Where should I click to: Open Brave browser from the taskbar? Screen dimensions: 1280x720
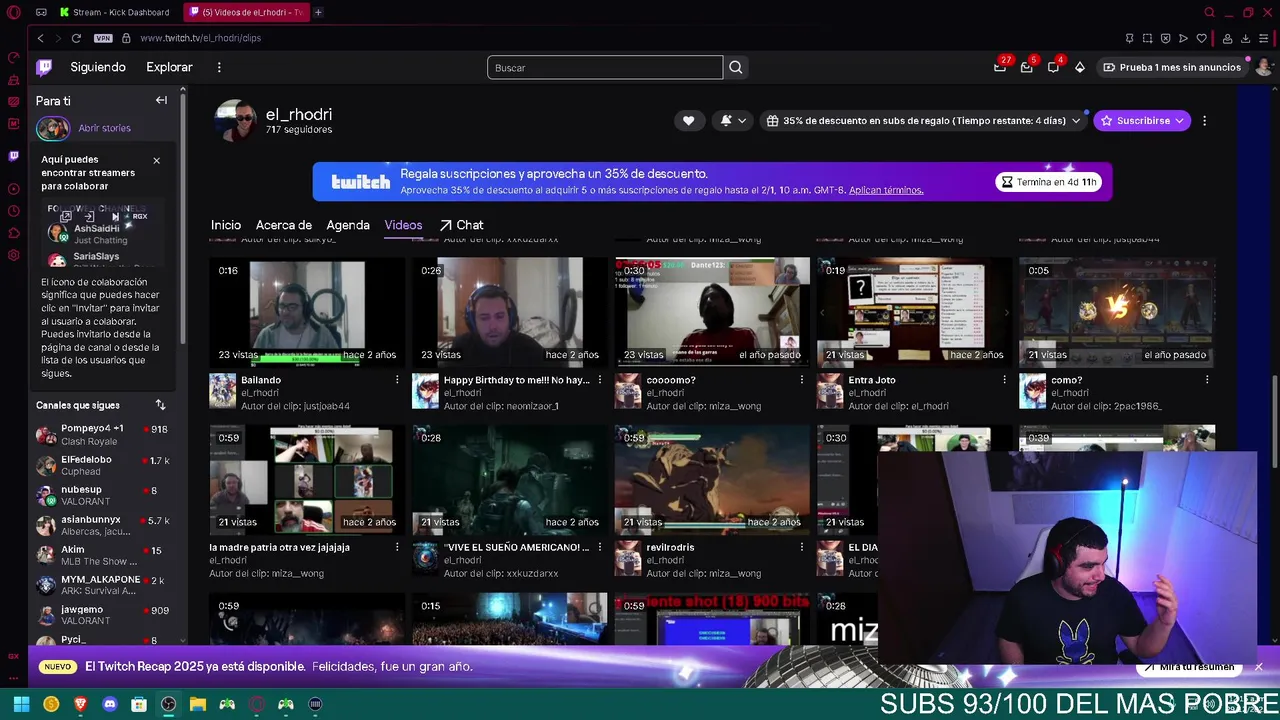click(x=80, y=704)
